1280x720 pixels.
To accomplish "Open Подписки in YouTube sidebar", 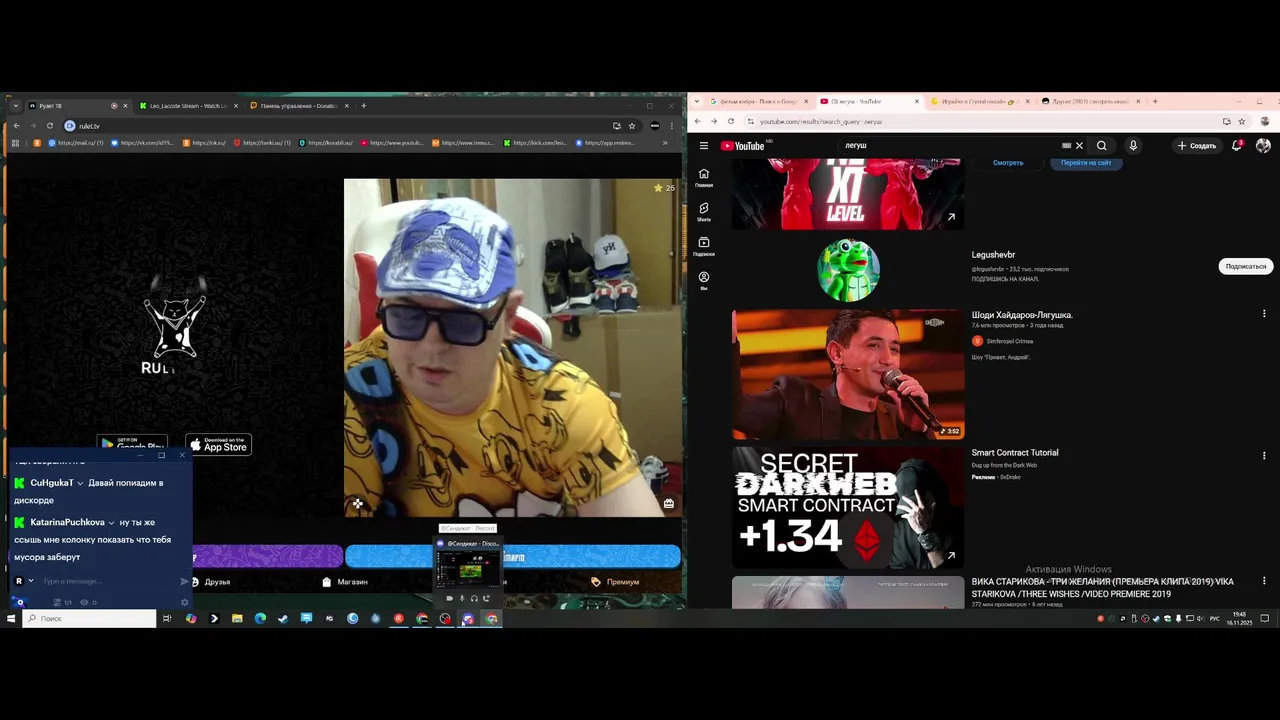I will point(704,246).
